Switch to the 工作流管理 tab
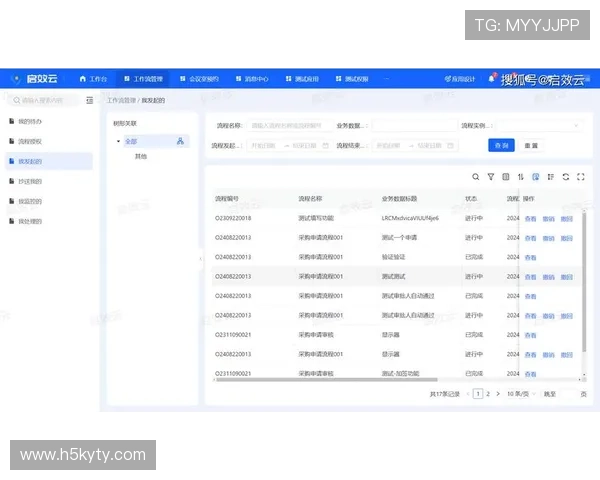The image size is (600, 480). [143, 79]
